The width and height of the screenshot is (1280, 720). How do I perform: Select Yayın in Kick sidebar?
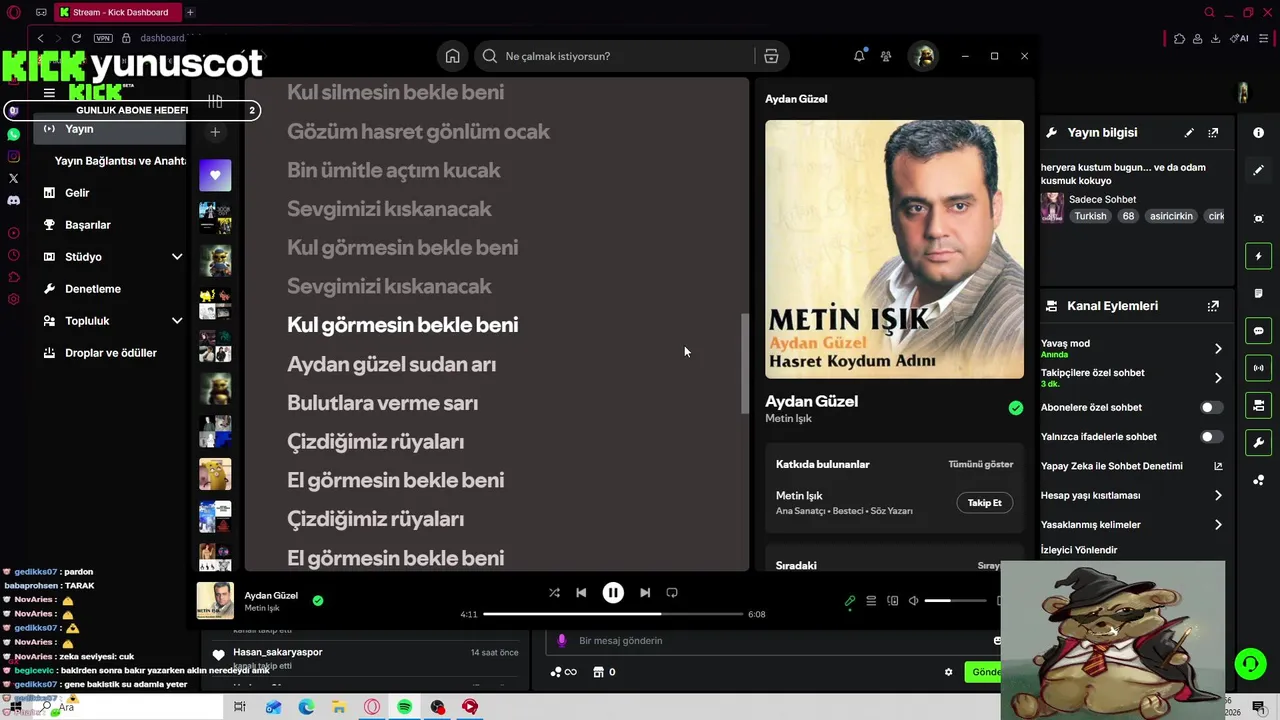click(x=110, y=129)
